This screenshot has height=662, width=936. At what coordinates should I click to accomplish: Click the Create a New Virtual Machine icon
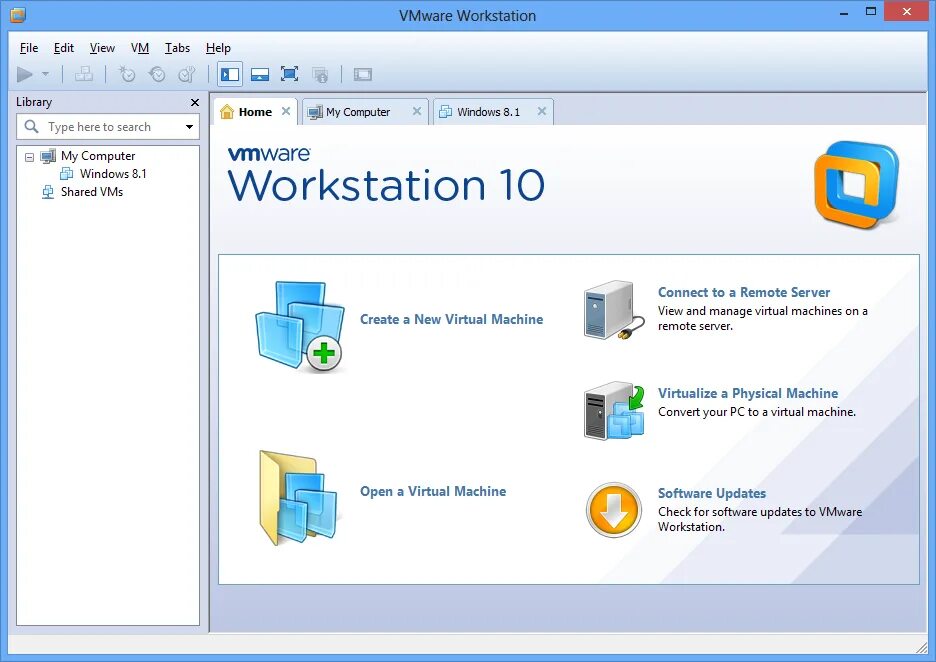(x=300, y=326)
